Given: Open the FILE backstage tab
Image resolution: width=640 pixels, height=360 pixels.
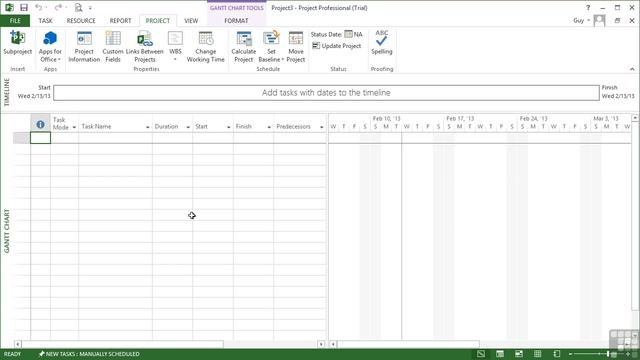Looking at the screenshot, I should 15,20.
